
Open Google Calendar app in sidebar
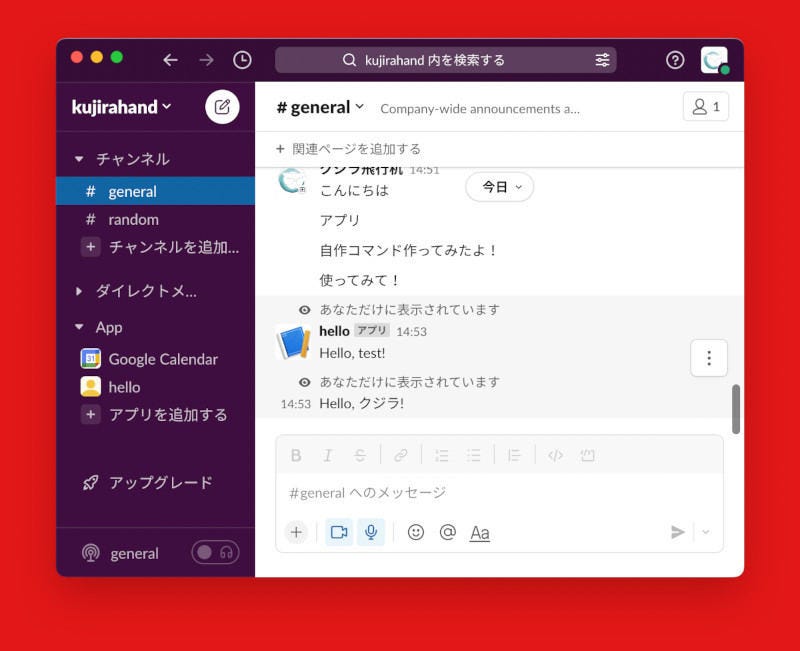coord(162,359)
